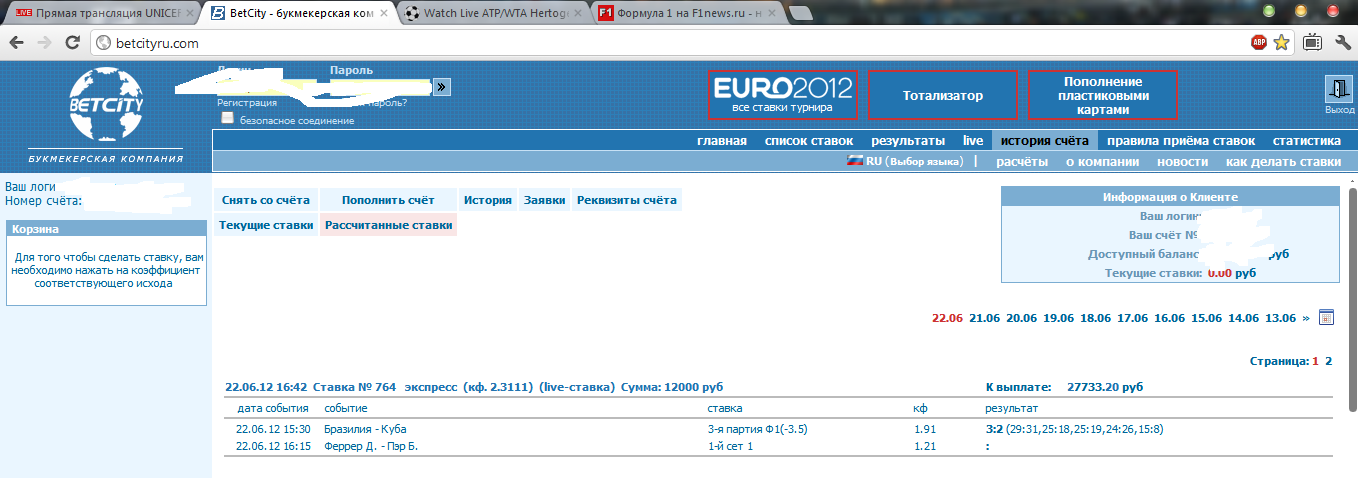Select date 13.06
The width and height of the screenshot is (1358, 478).
[x=1281, y=318]
